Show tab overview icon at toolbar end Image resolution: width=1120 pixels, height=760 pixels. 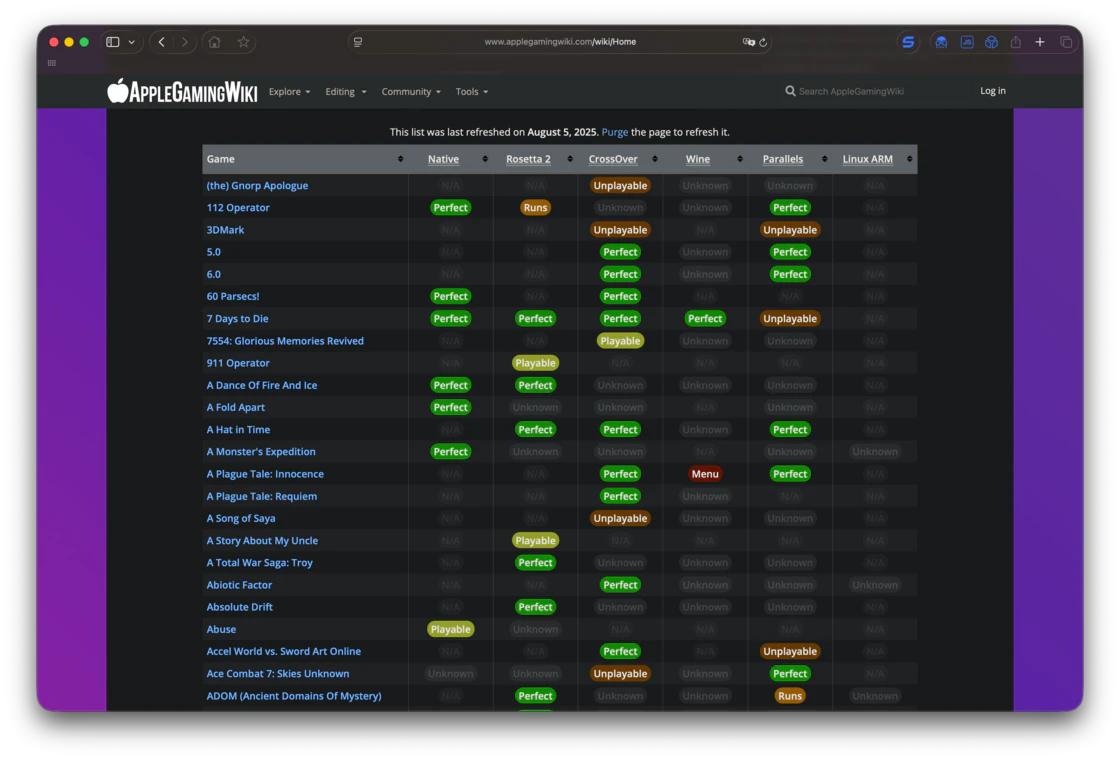tap(1066, 42)
